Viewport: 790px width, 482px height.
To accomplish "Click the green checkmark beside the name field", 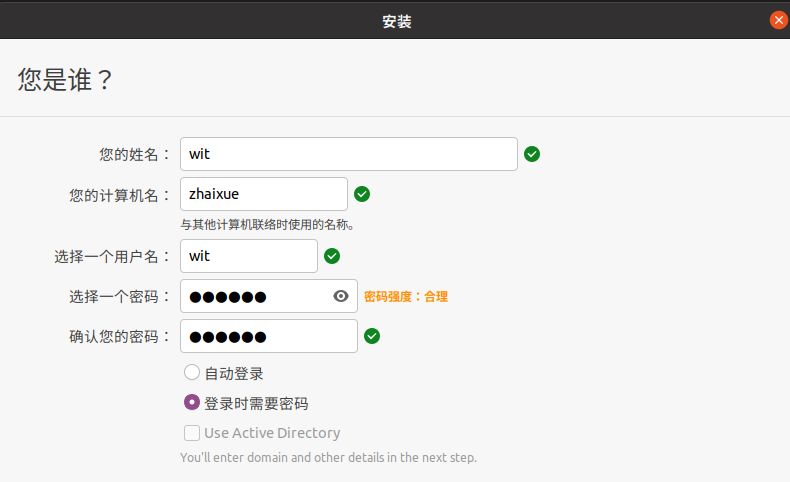I will pyautogui.click(x=532, y=154).
